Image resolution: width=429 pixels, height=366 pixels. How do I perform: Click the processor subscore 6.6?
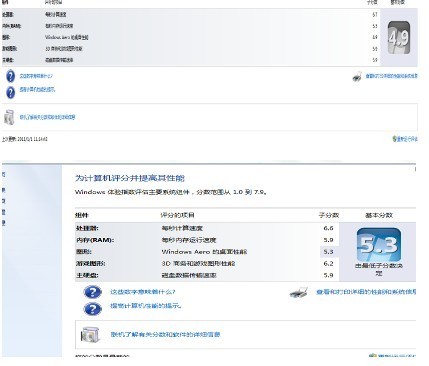pos(328,228)
